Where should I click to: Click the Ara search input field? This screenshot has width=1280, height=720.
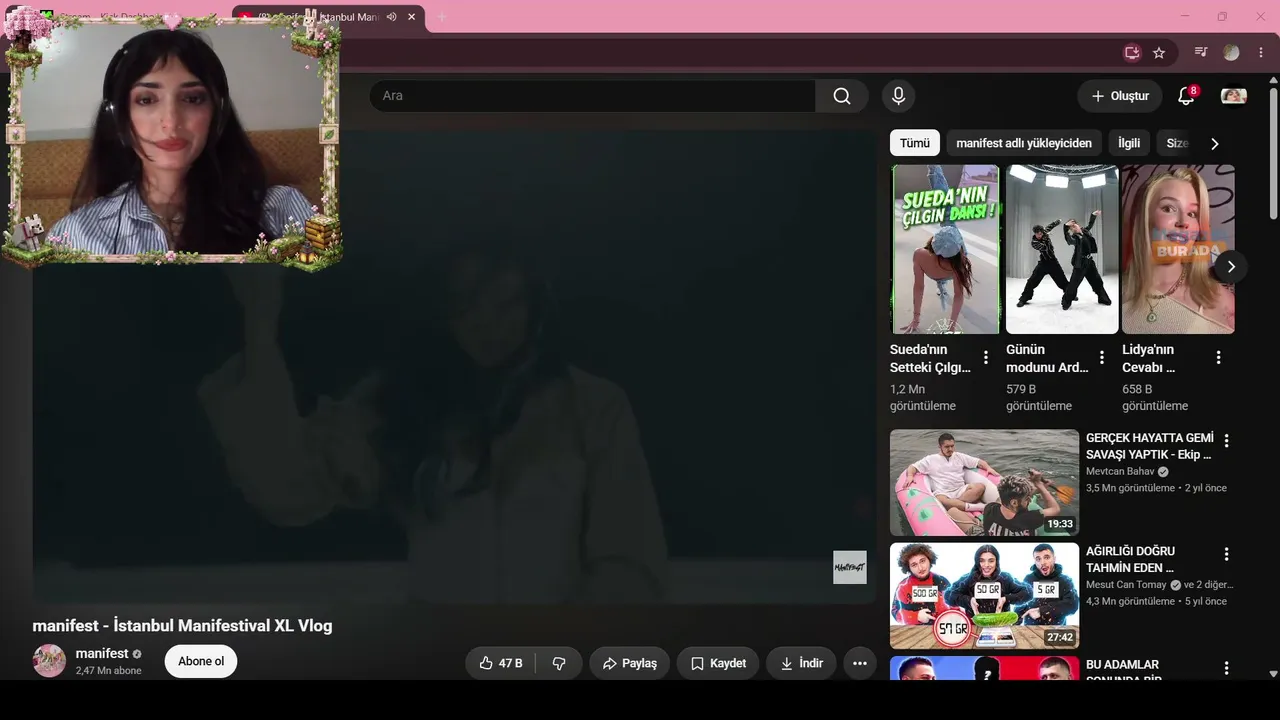592,96
